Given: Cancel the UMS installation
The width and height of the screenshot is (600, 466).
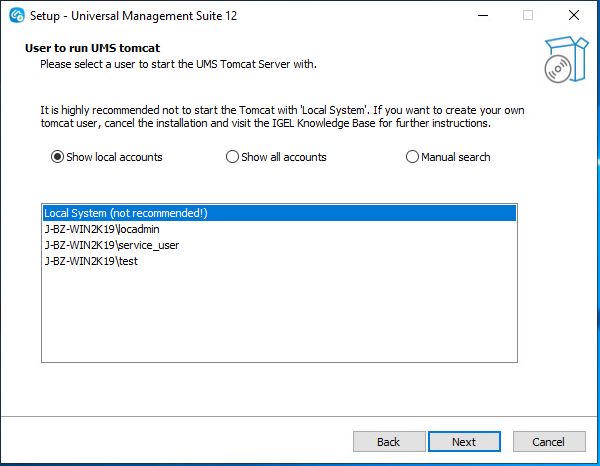Looking at the screenshot, I should [548, 441].
